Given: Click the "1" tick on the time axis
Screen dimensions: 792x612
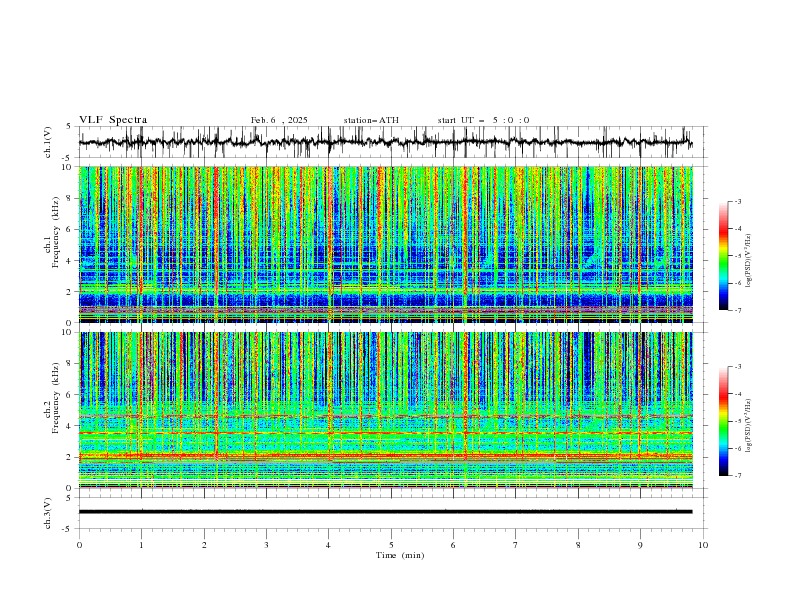Looking at the screenshot, I should click(x=141, y=545).
